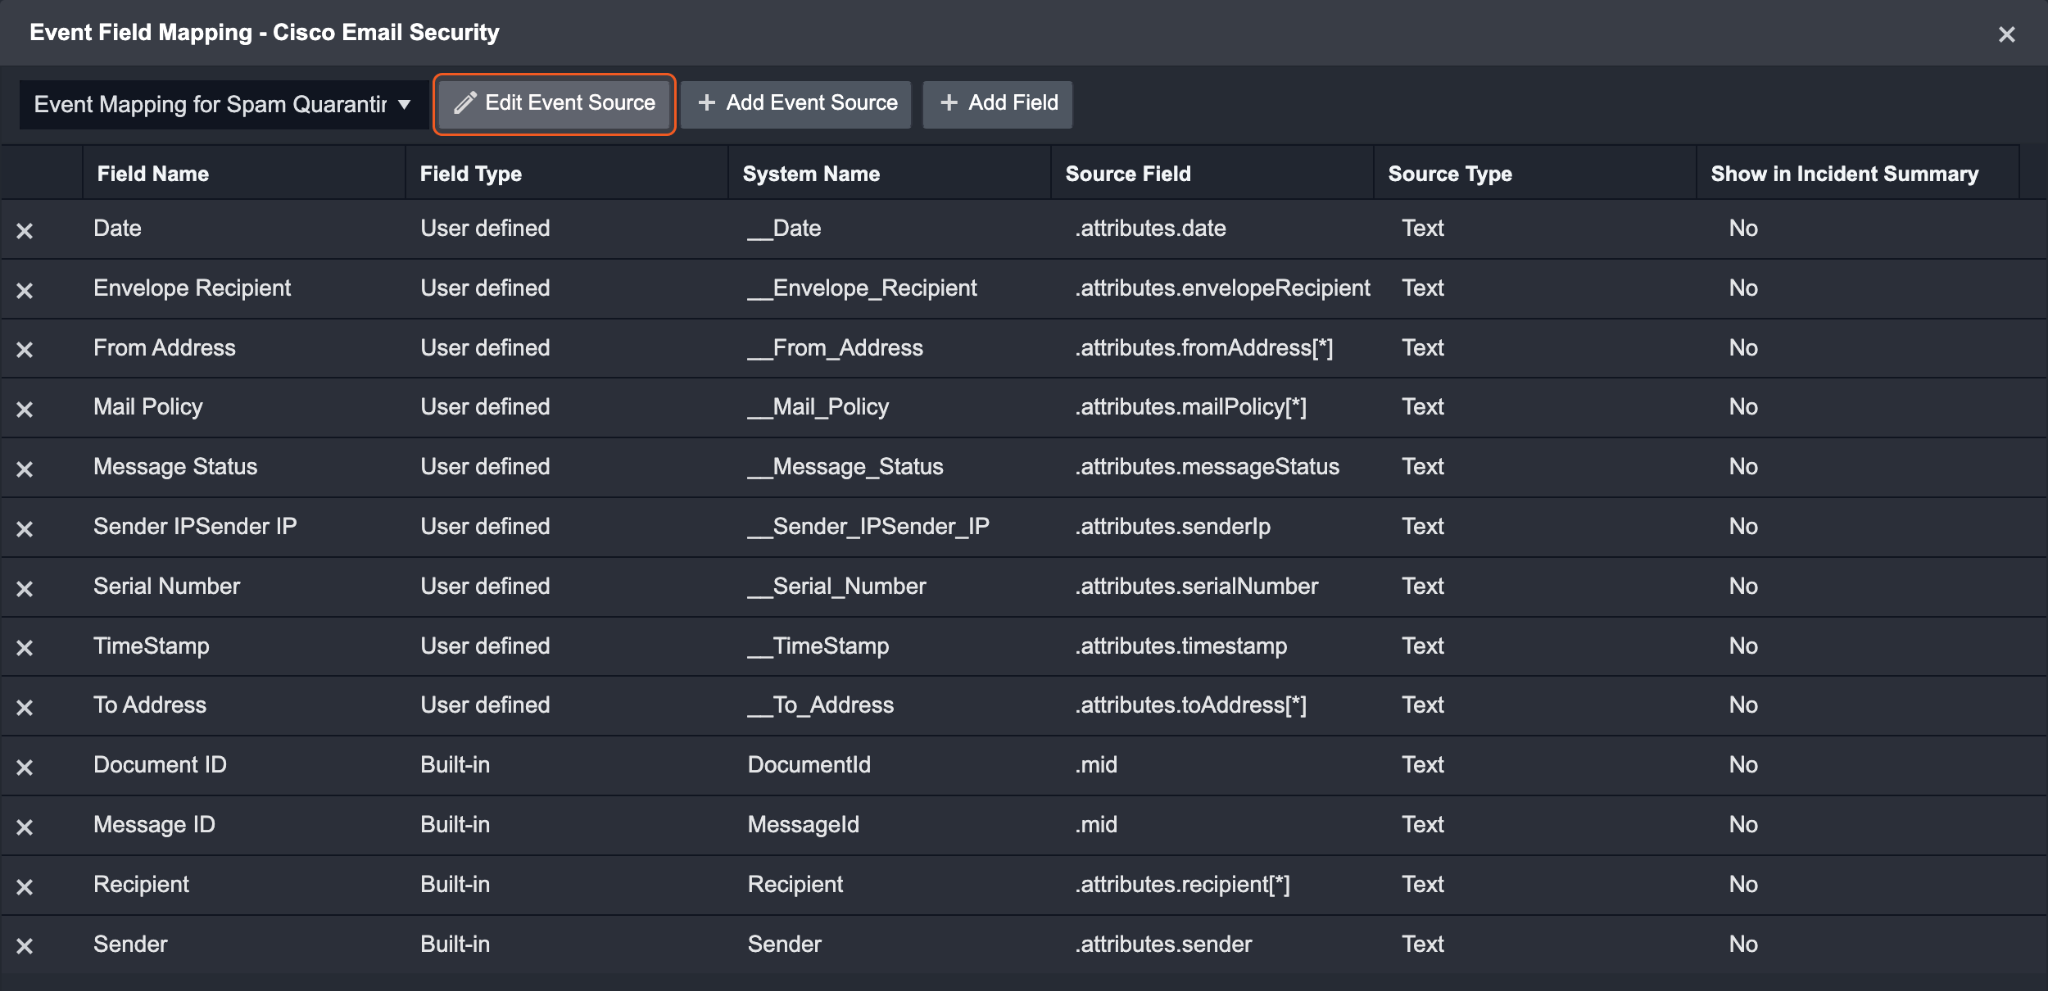
Task: Click the .attributes.senderIp source field
Action: point(1173,526)
